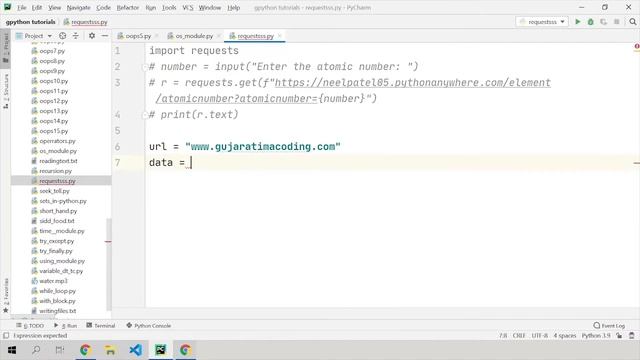Select operrators.py in the project tree
Screen dimensions: 640x360
(x=57, y=141)
